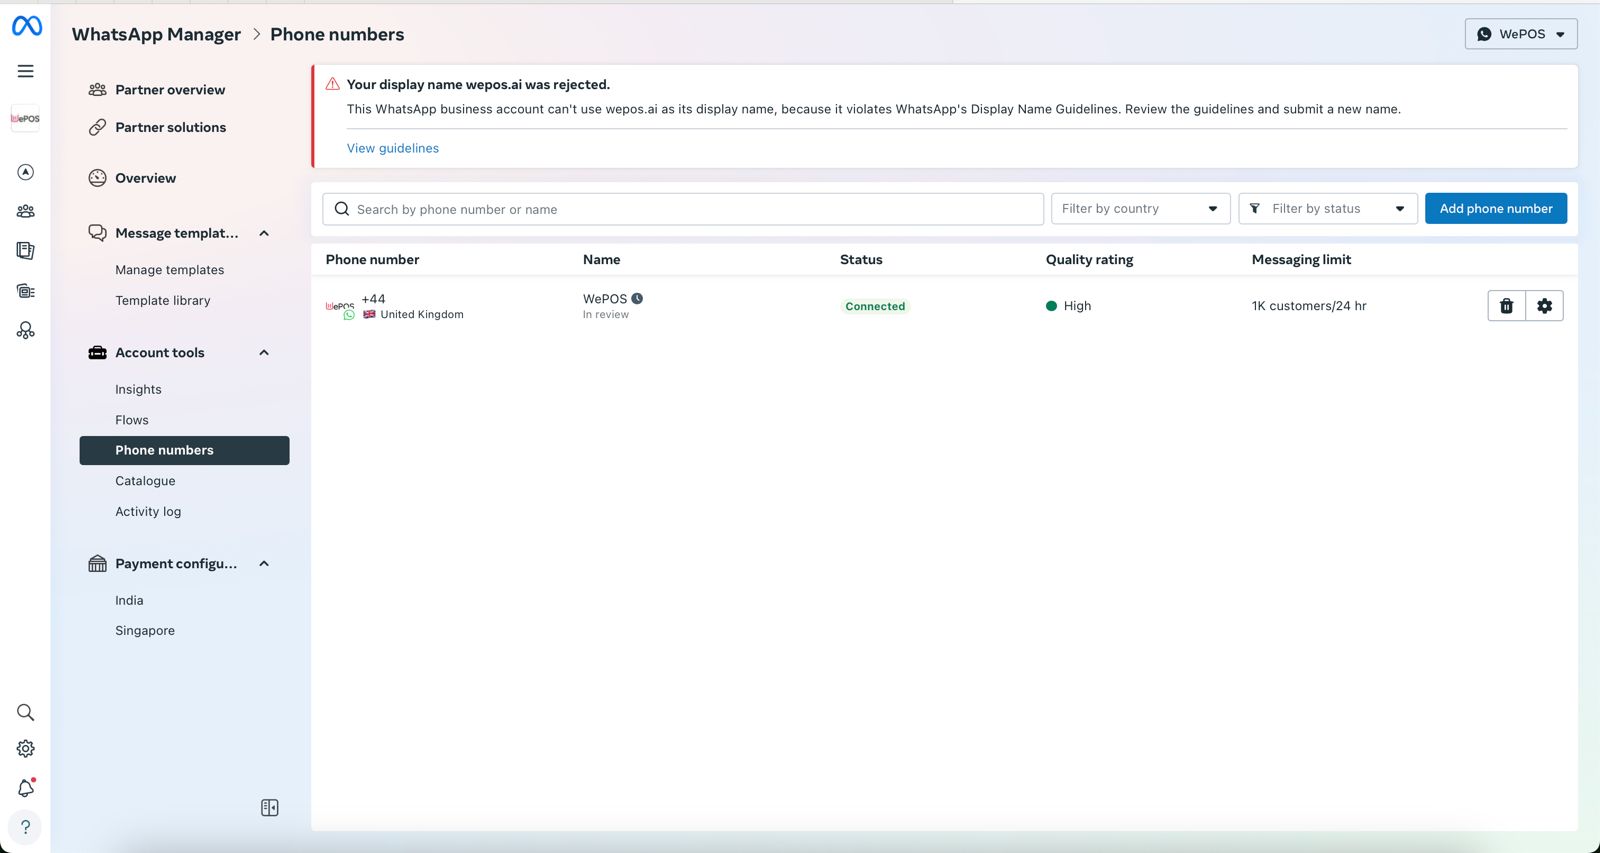Click the Payment configuration bank icon
Viewport: 1600px width, 853px height.
(97, 564)
